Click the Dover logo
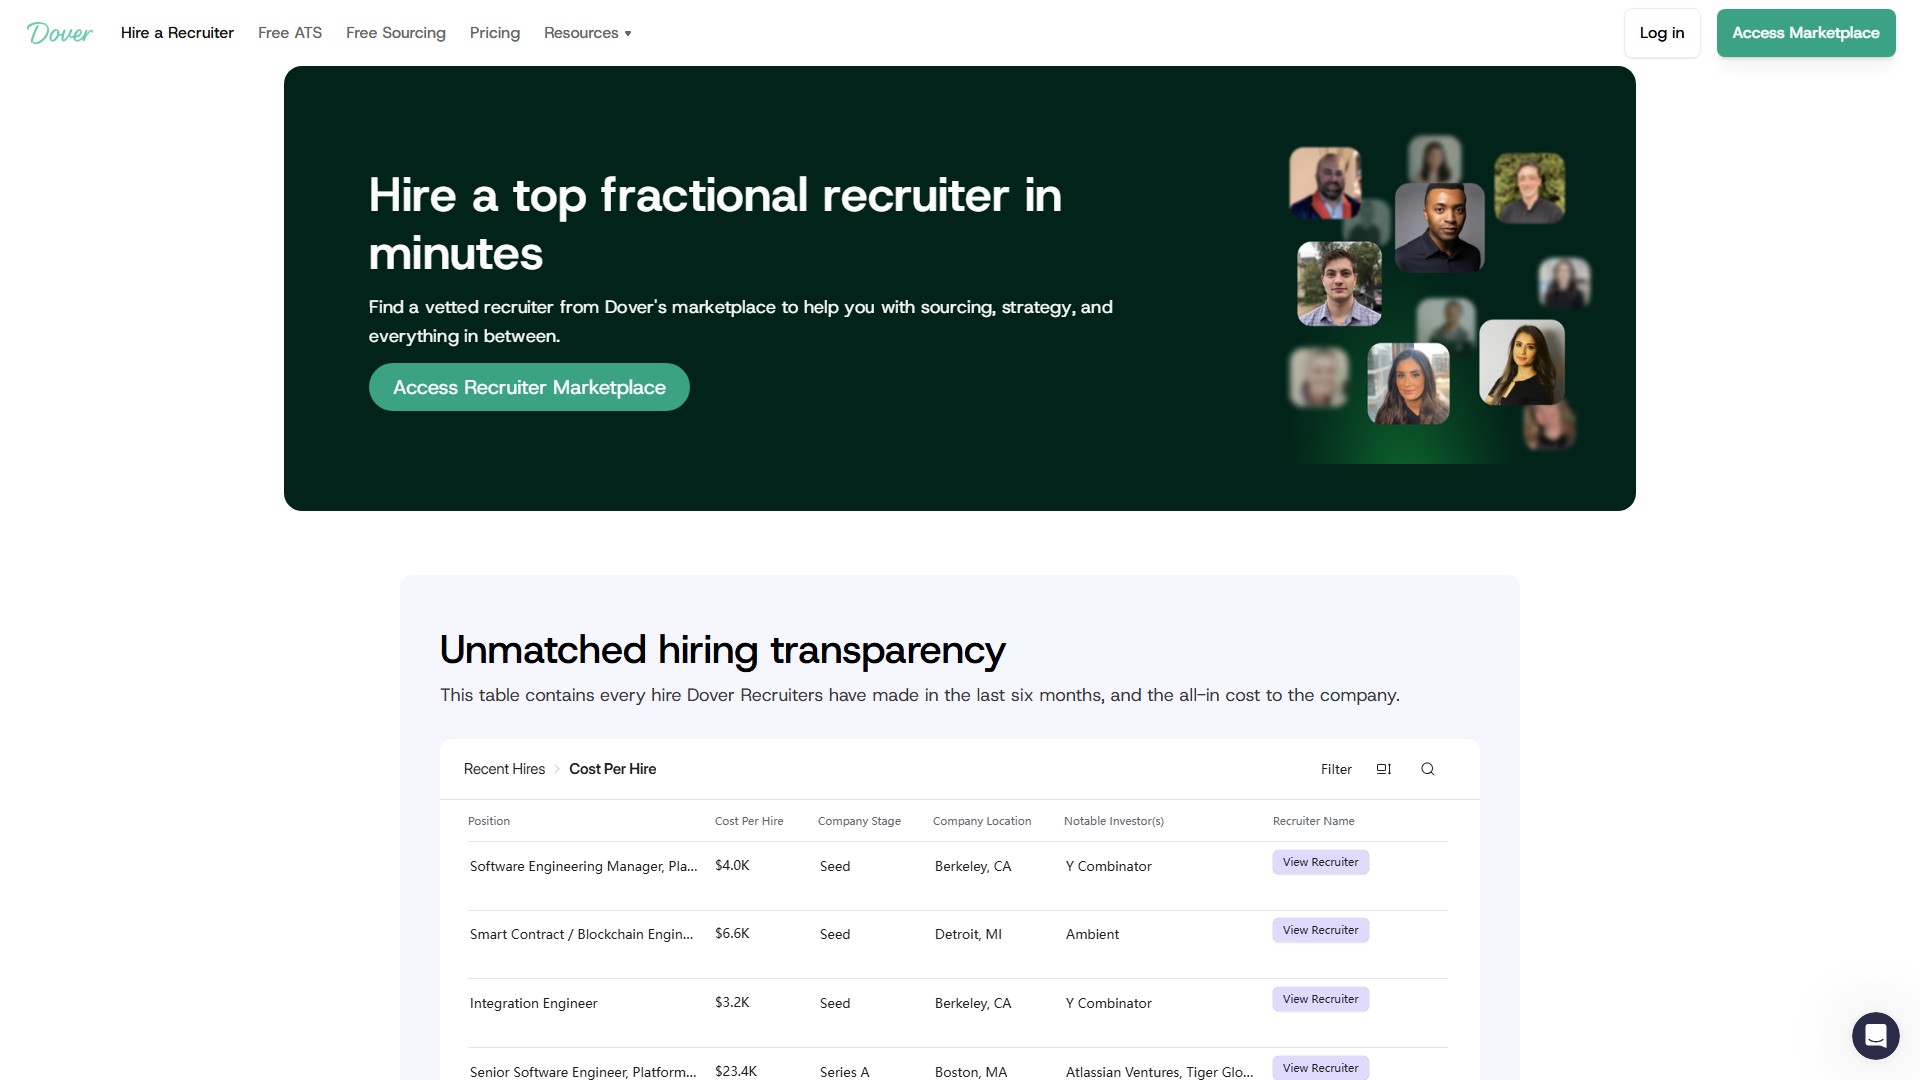This screenshot has height=1080, width=1920. point(60,33)
